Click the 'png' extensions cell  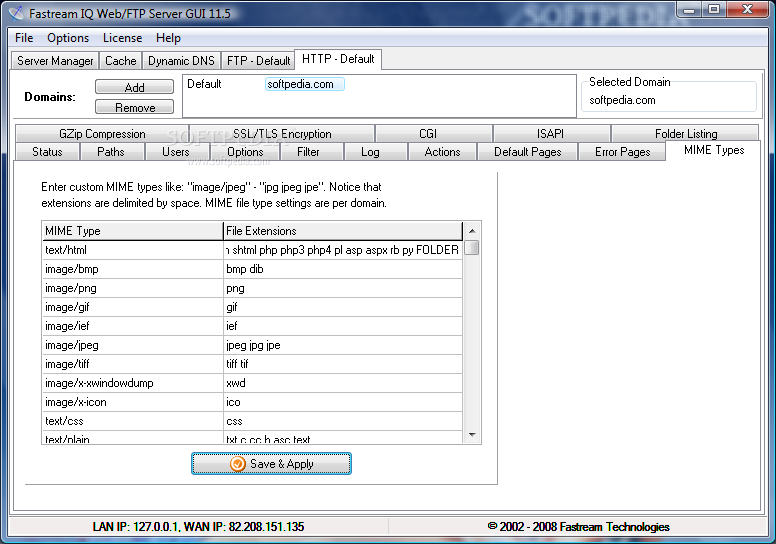point(342,288)
